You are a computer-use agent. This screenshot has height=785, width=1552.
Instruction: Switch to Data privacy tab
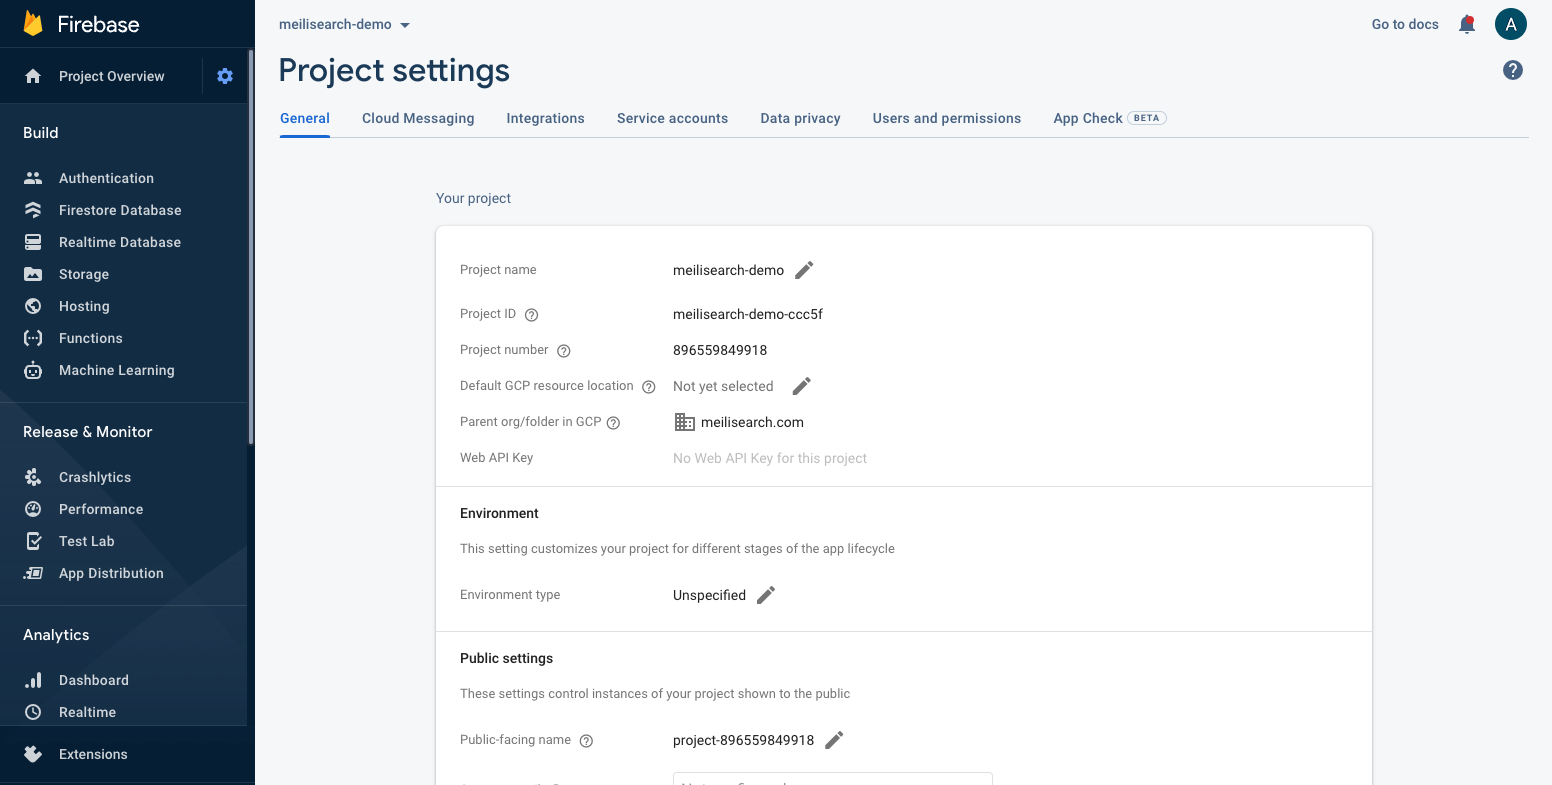pos(800,118)
